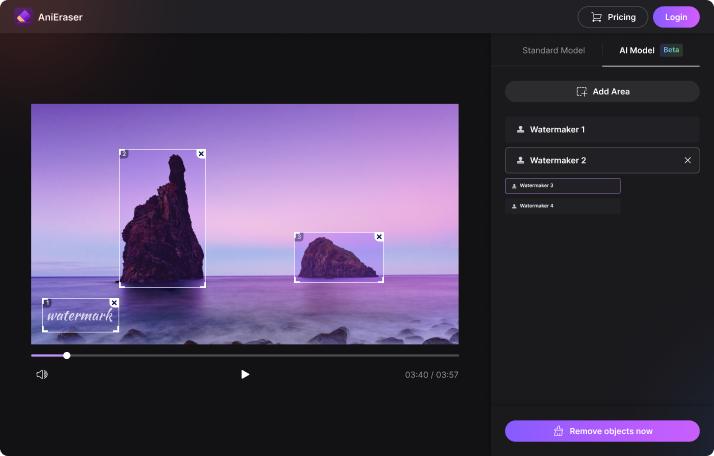This screenshot has width=714, height=456.
Task: Click the stamp icon beside Watermaker 2
Action: click(x=520, y=160)
